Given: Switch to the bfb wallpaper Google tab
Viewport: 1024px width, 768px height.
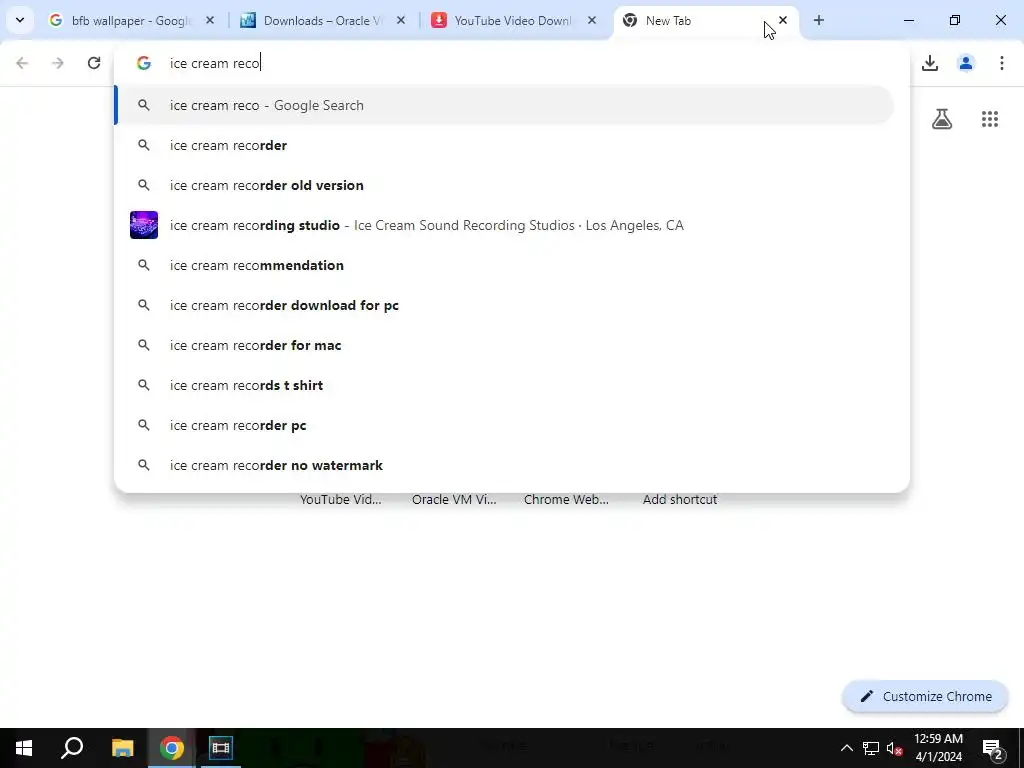Looking at the screenshot, I should 131,20.
